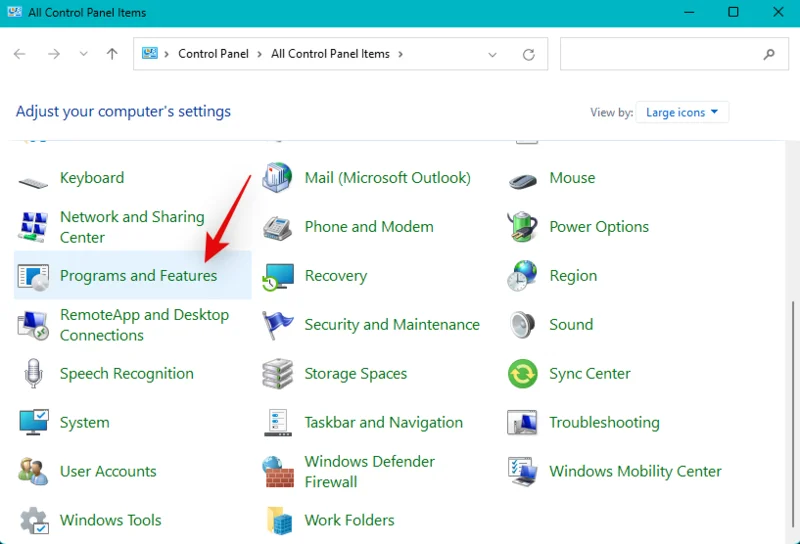Open the Taskbar and Navigation icon
Image resolution: width=800 pixels, height=544 pixels.
tap(278, 423)
